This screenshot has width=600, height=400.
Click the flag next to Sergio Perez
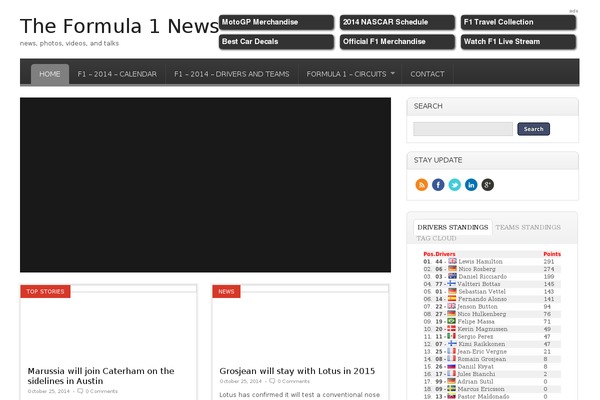(452, 336)
